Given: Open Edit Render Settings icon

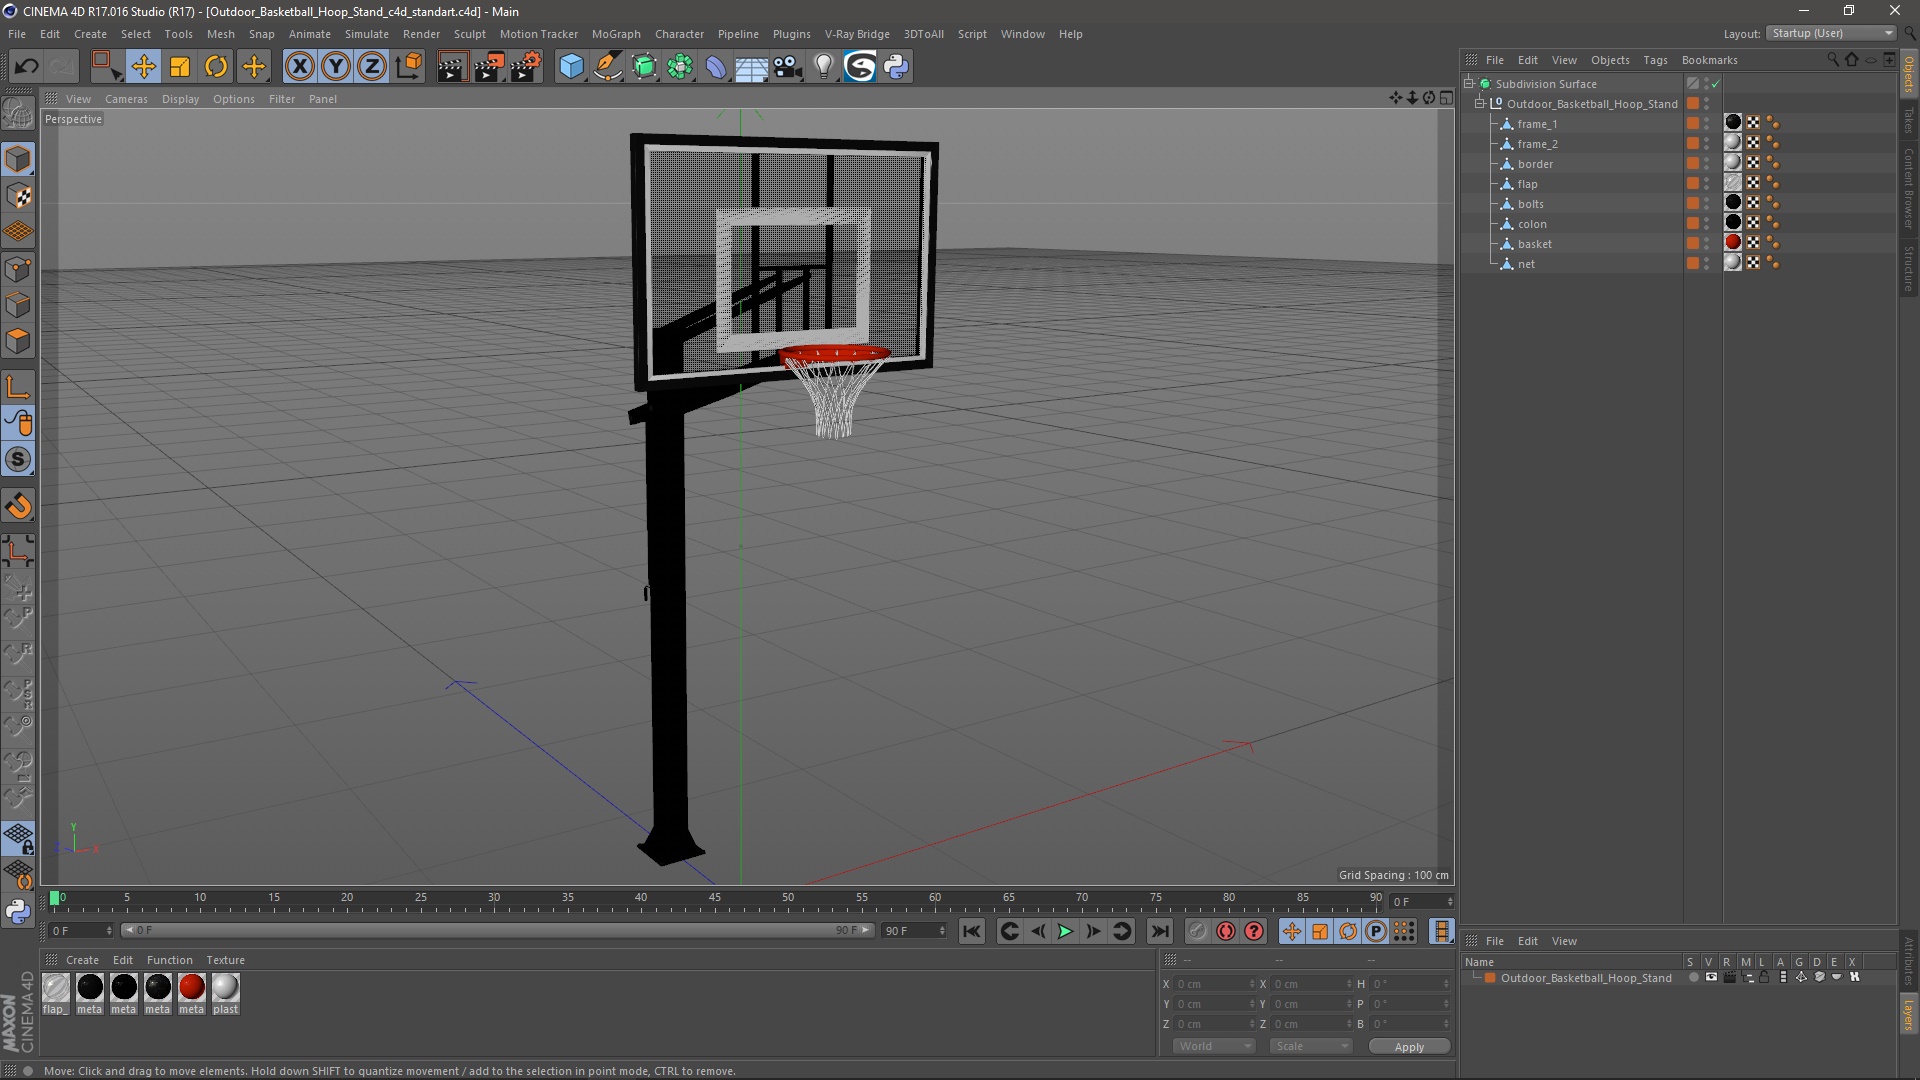Looking at the screenshot, I should 525,67.
